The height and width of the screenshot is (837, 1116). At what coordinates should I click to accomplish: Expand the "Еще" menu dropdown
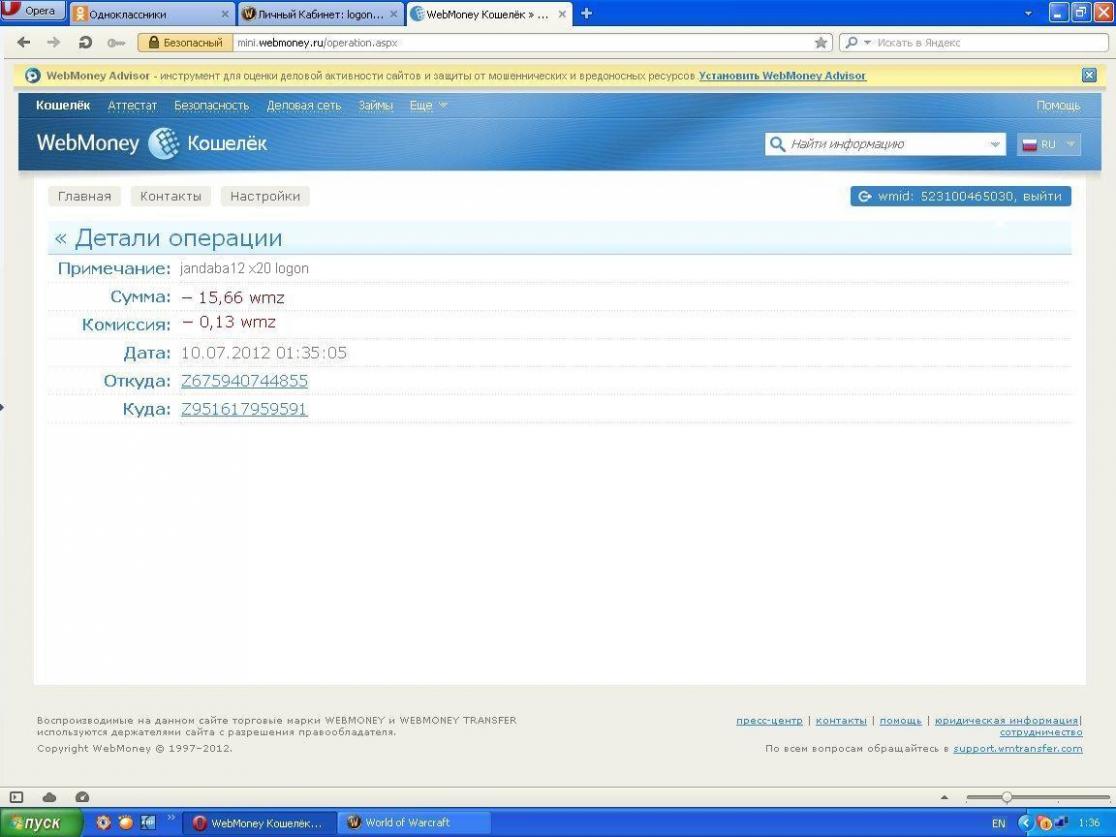(427, 106)
